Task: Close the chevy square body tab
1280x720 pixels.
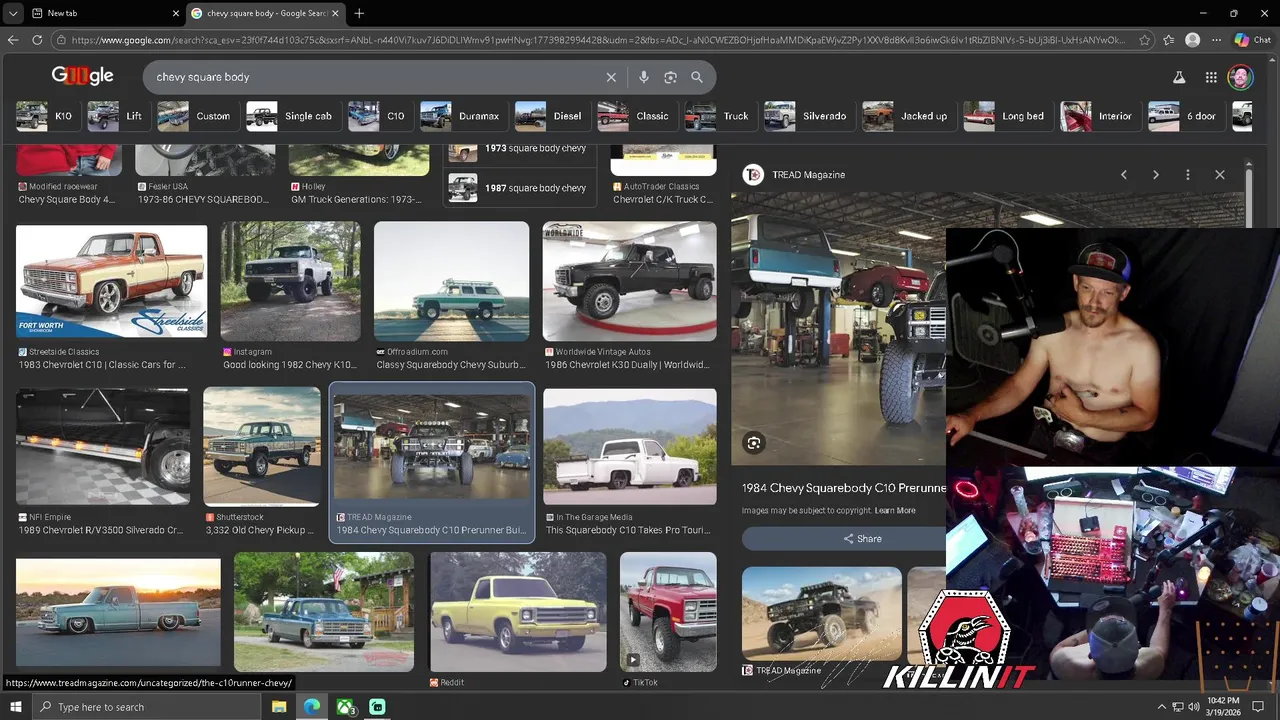Action: pos(336,13)
